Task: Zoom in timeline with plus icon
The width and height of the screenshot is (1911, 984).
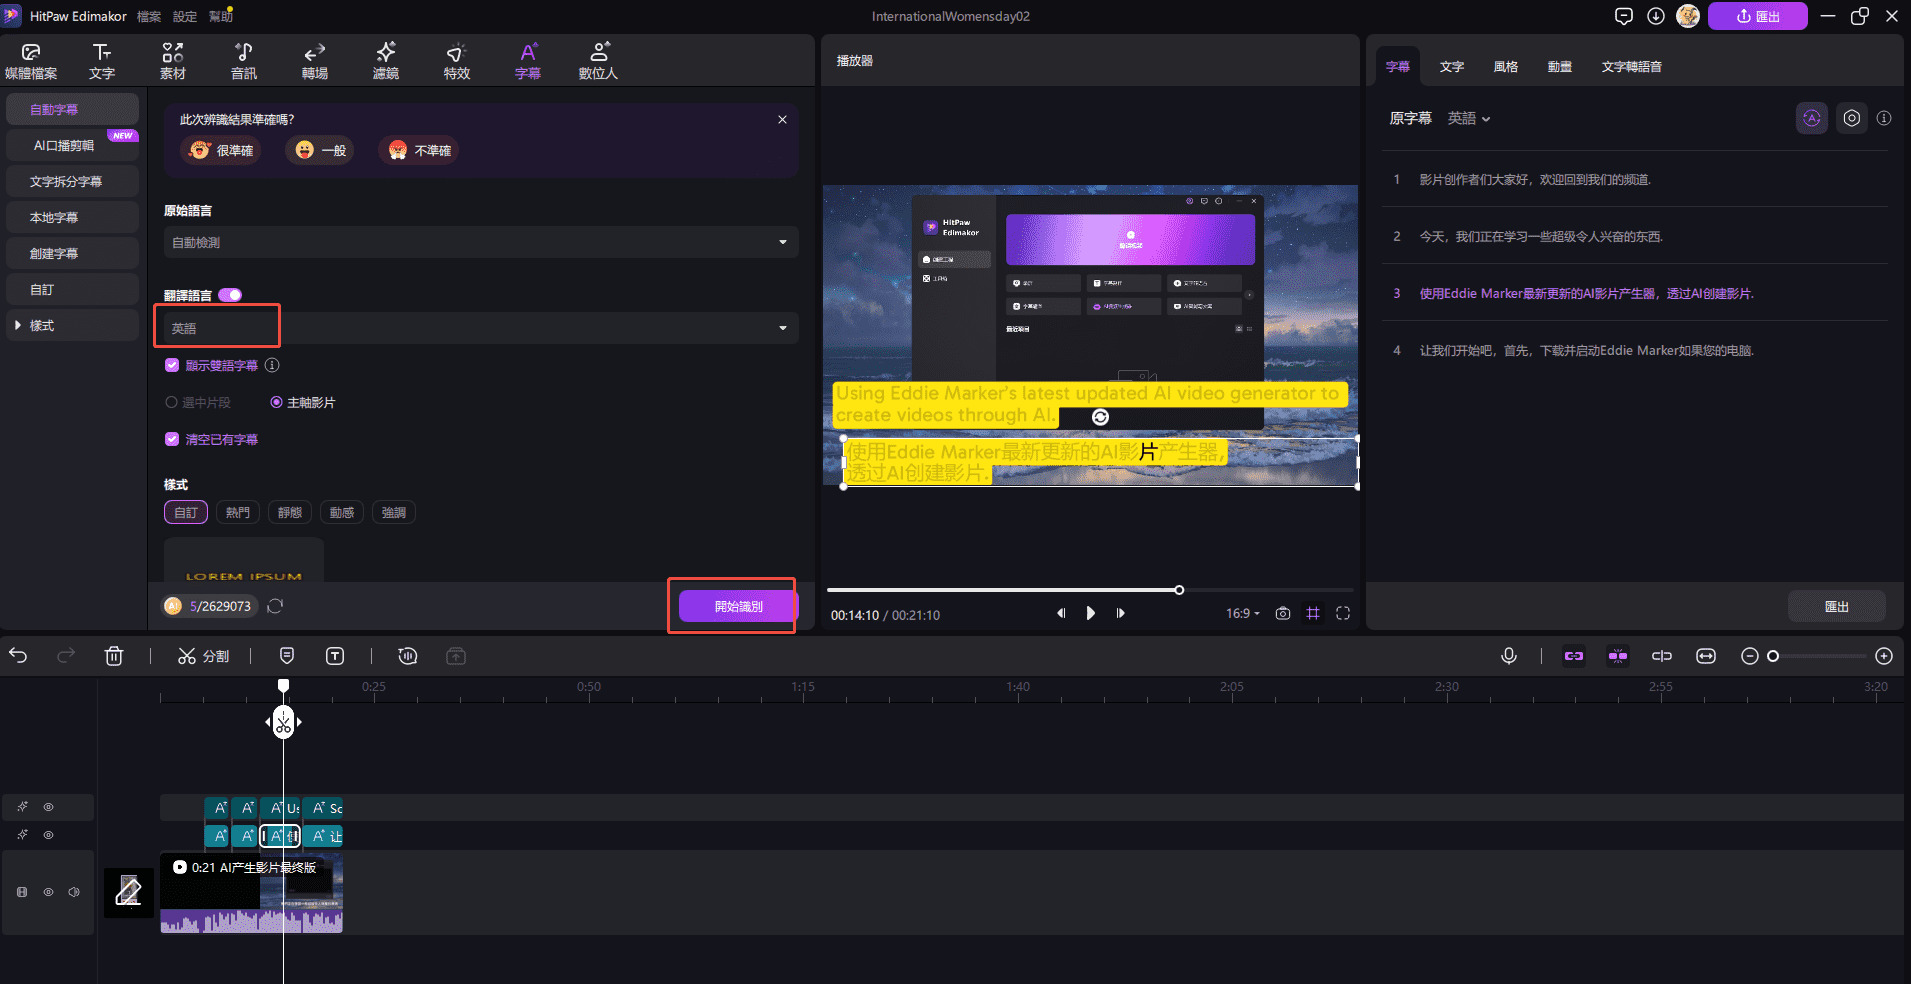Action: [1884, 656]
